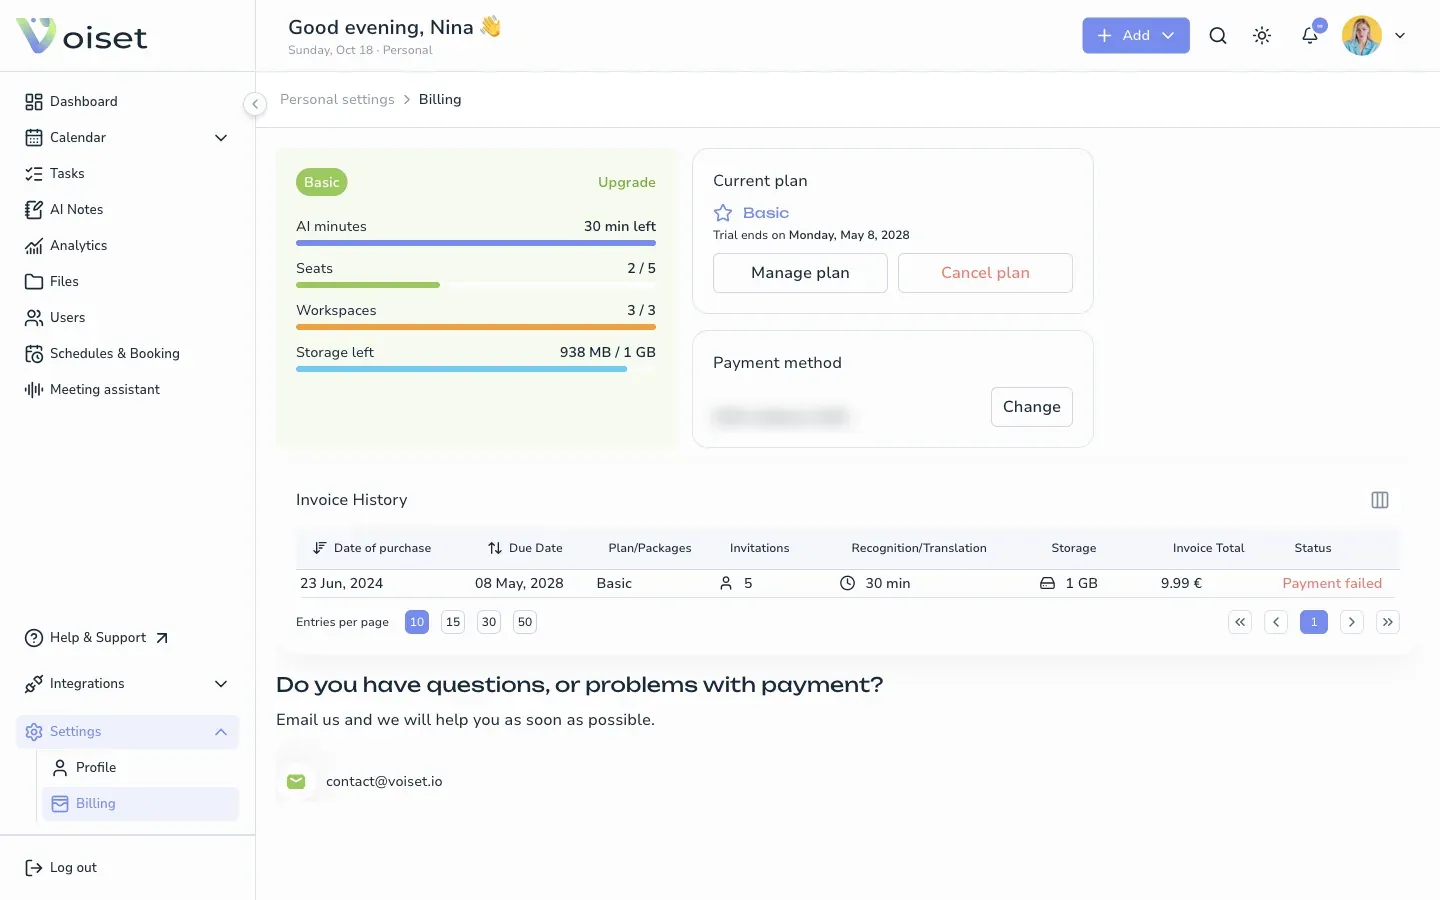The image size is (1440, 900).
Task: Jump to first invoice page
Action: pos(1240,622)
